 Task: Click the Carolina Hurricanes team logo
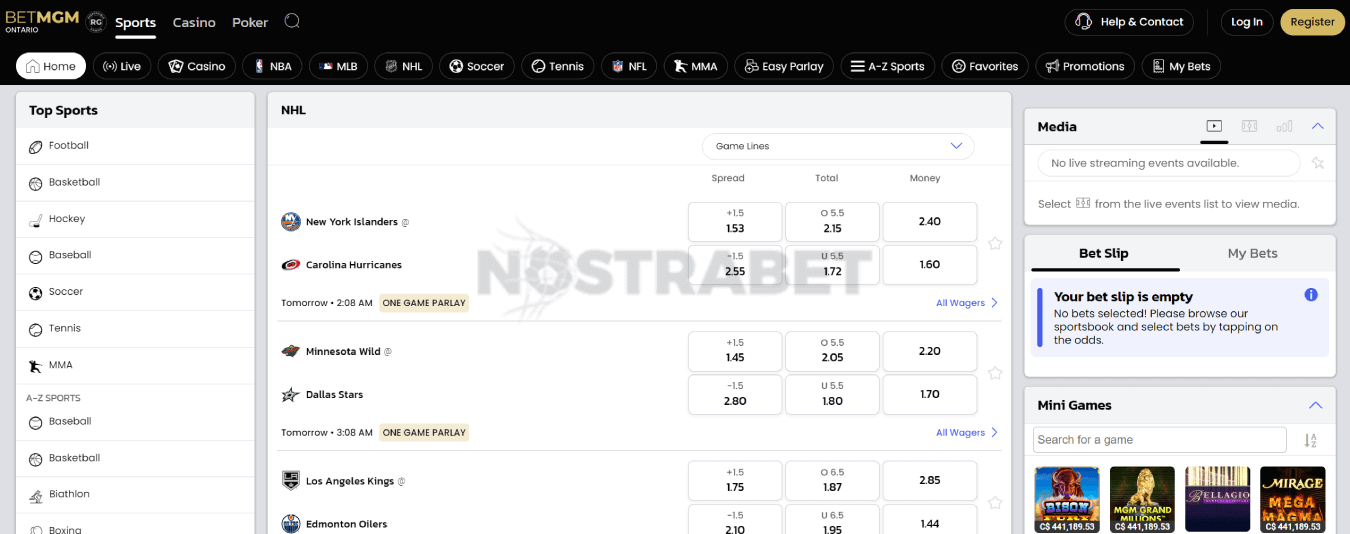point(291,265)
